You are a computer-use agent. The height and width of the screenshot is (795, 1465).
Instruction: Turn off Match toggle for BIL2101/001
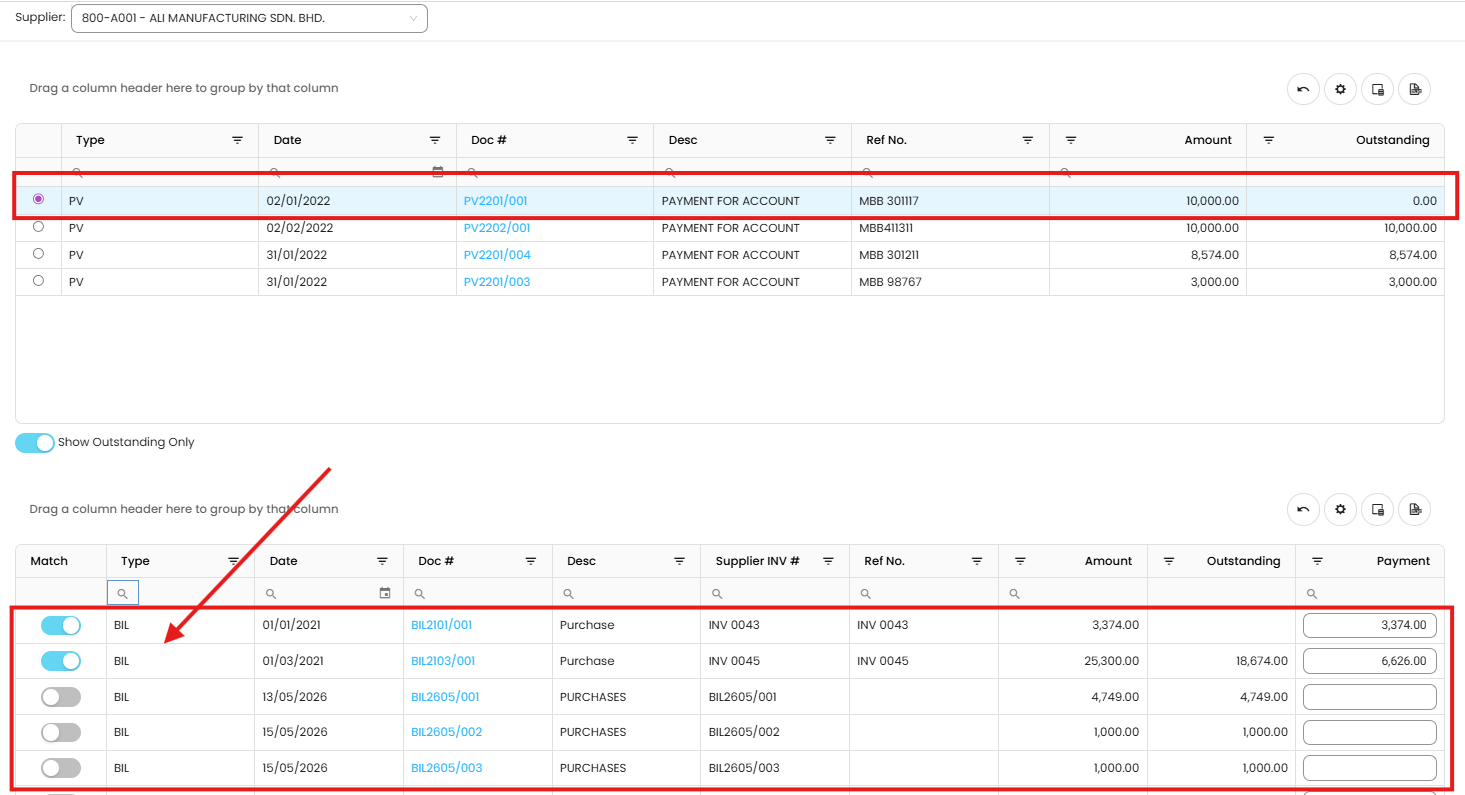(61, 625)
